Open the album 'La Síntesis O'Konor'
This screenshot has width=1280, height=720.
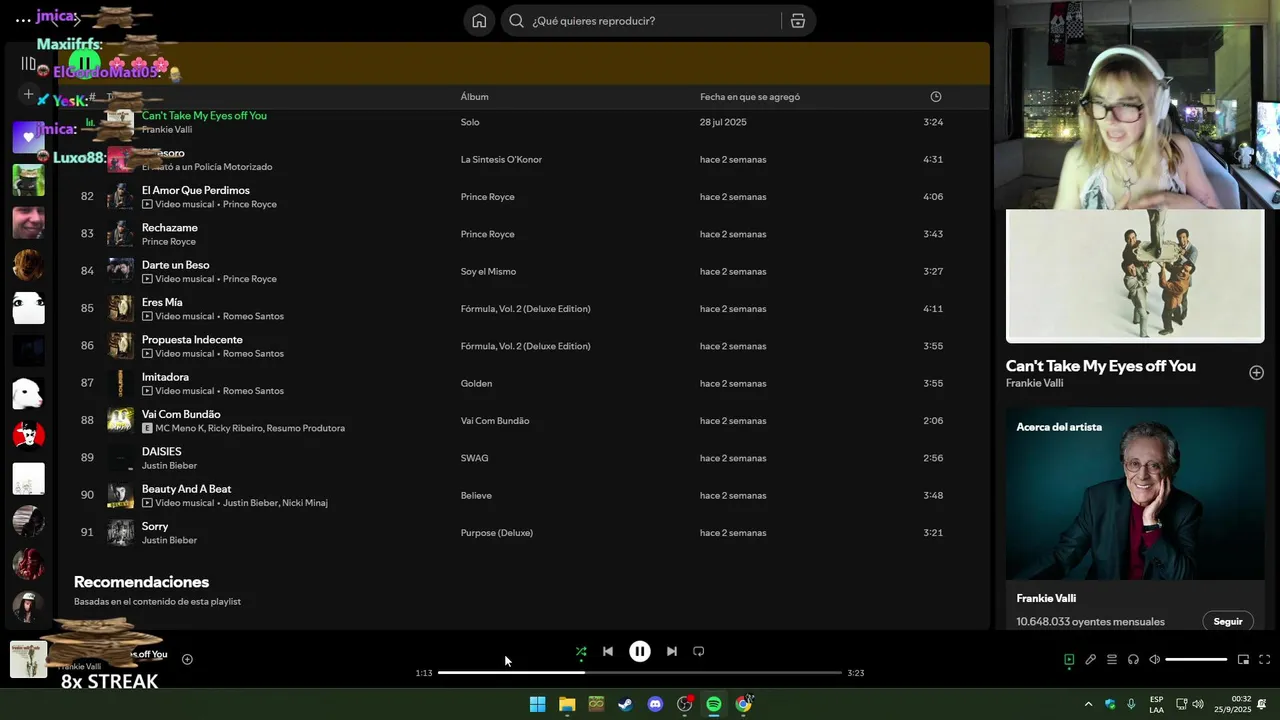(x=501, y=159)
